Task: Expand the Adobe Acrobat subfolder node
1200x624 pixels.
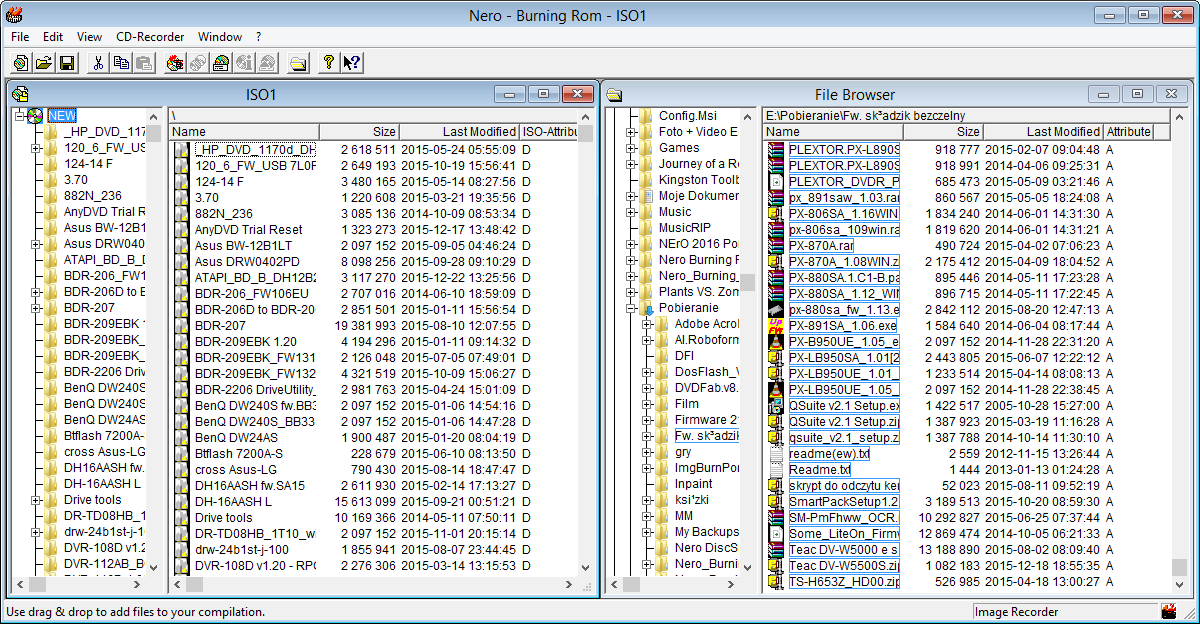Action: click(647, 324)
